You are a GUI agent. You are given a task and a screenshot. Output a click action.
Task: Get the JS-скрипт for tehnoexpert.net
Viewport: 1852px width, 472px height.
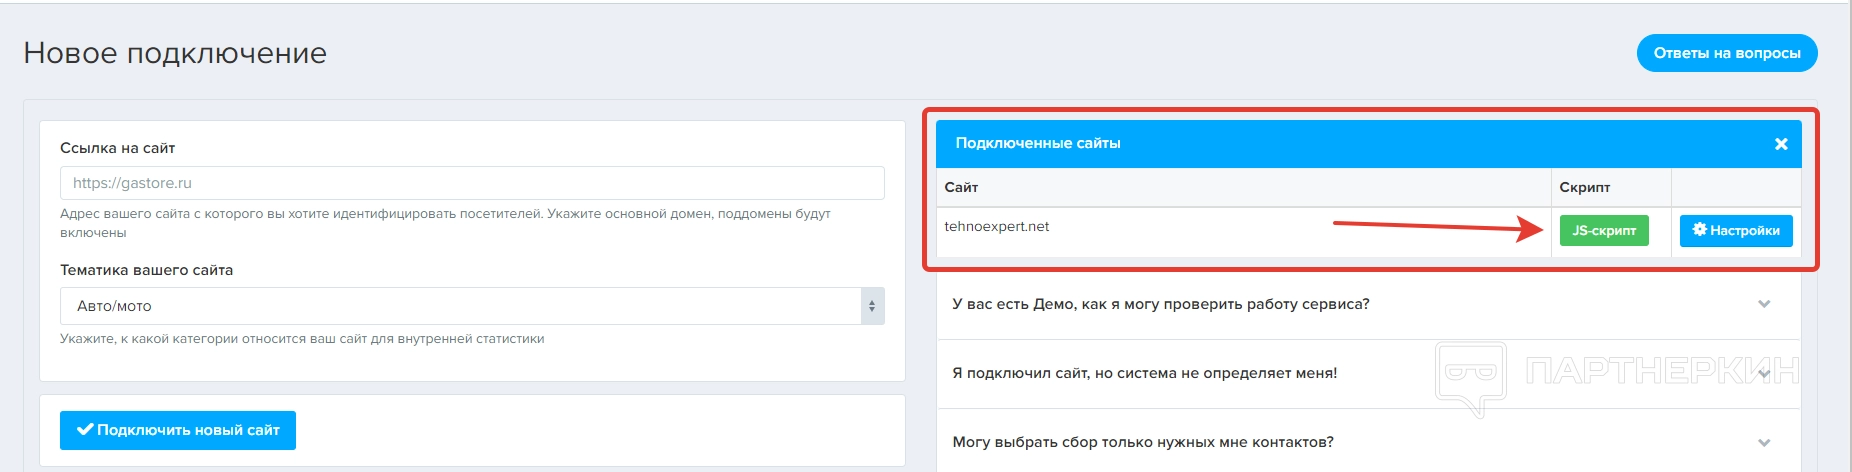tap(1604, 231)
